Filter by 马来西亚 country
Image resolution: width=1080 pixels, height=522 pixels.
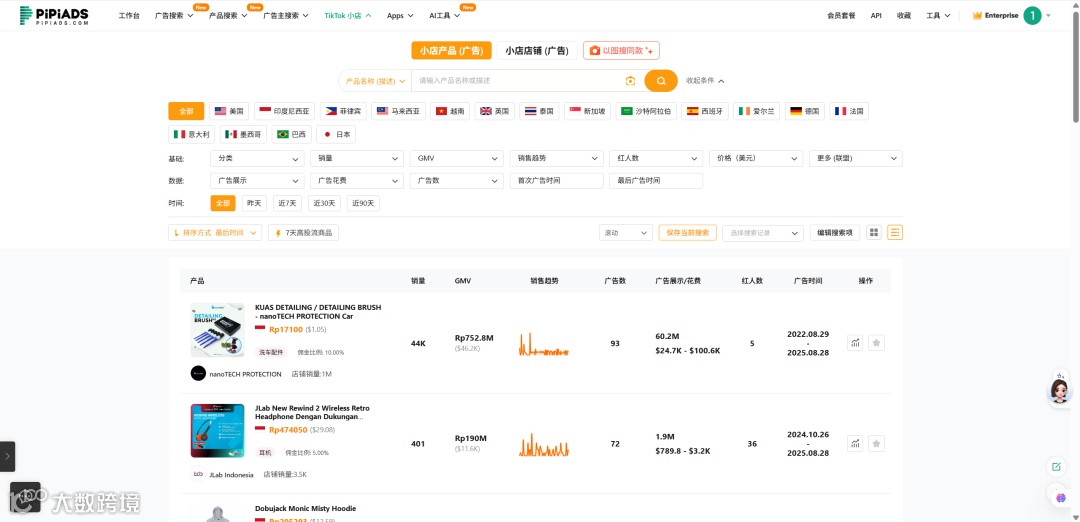[398, 111]
